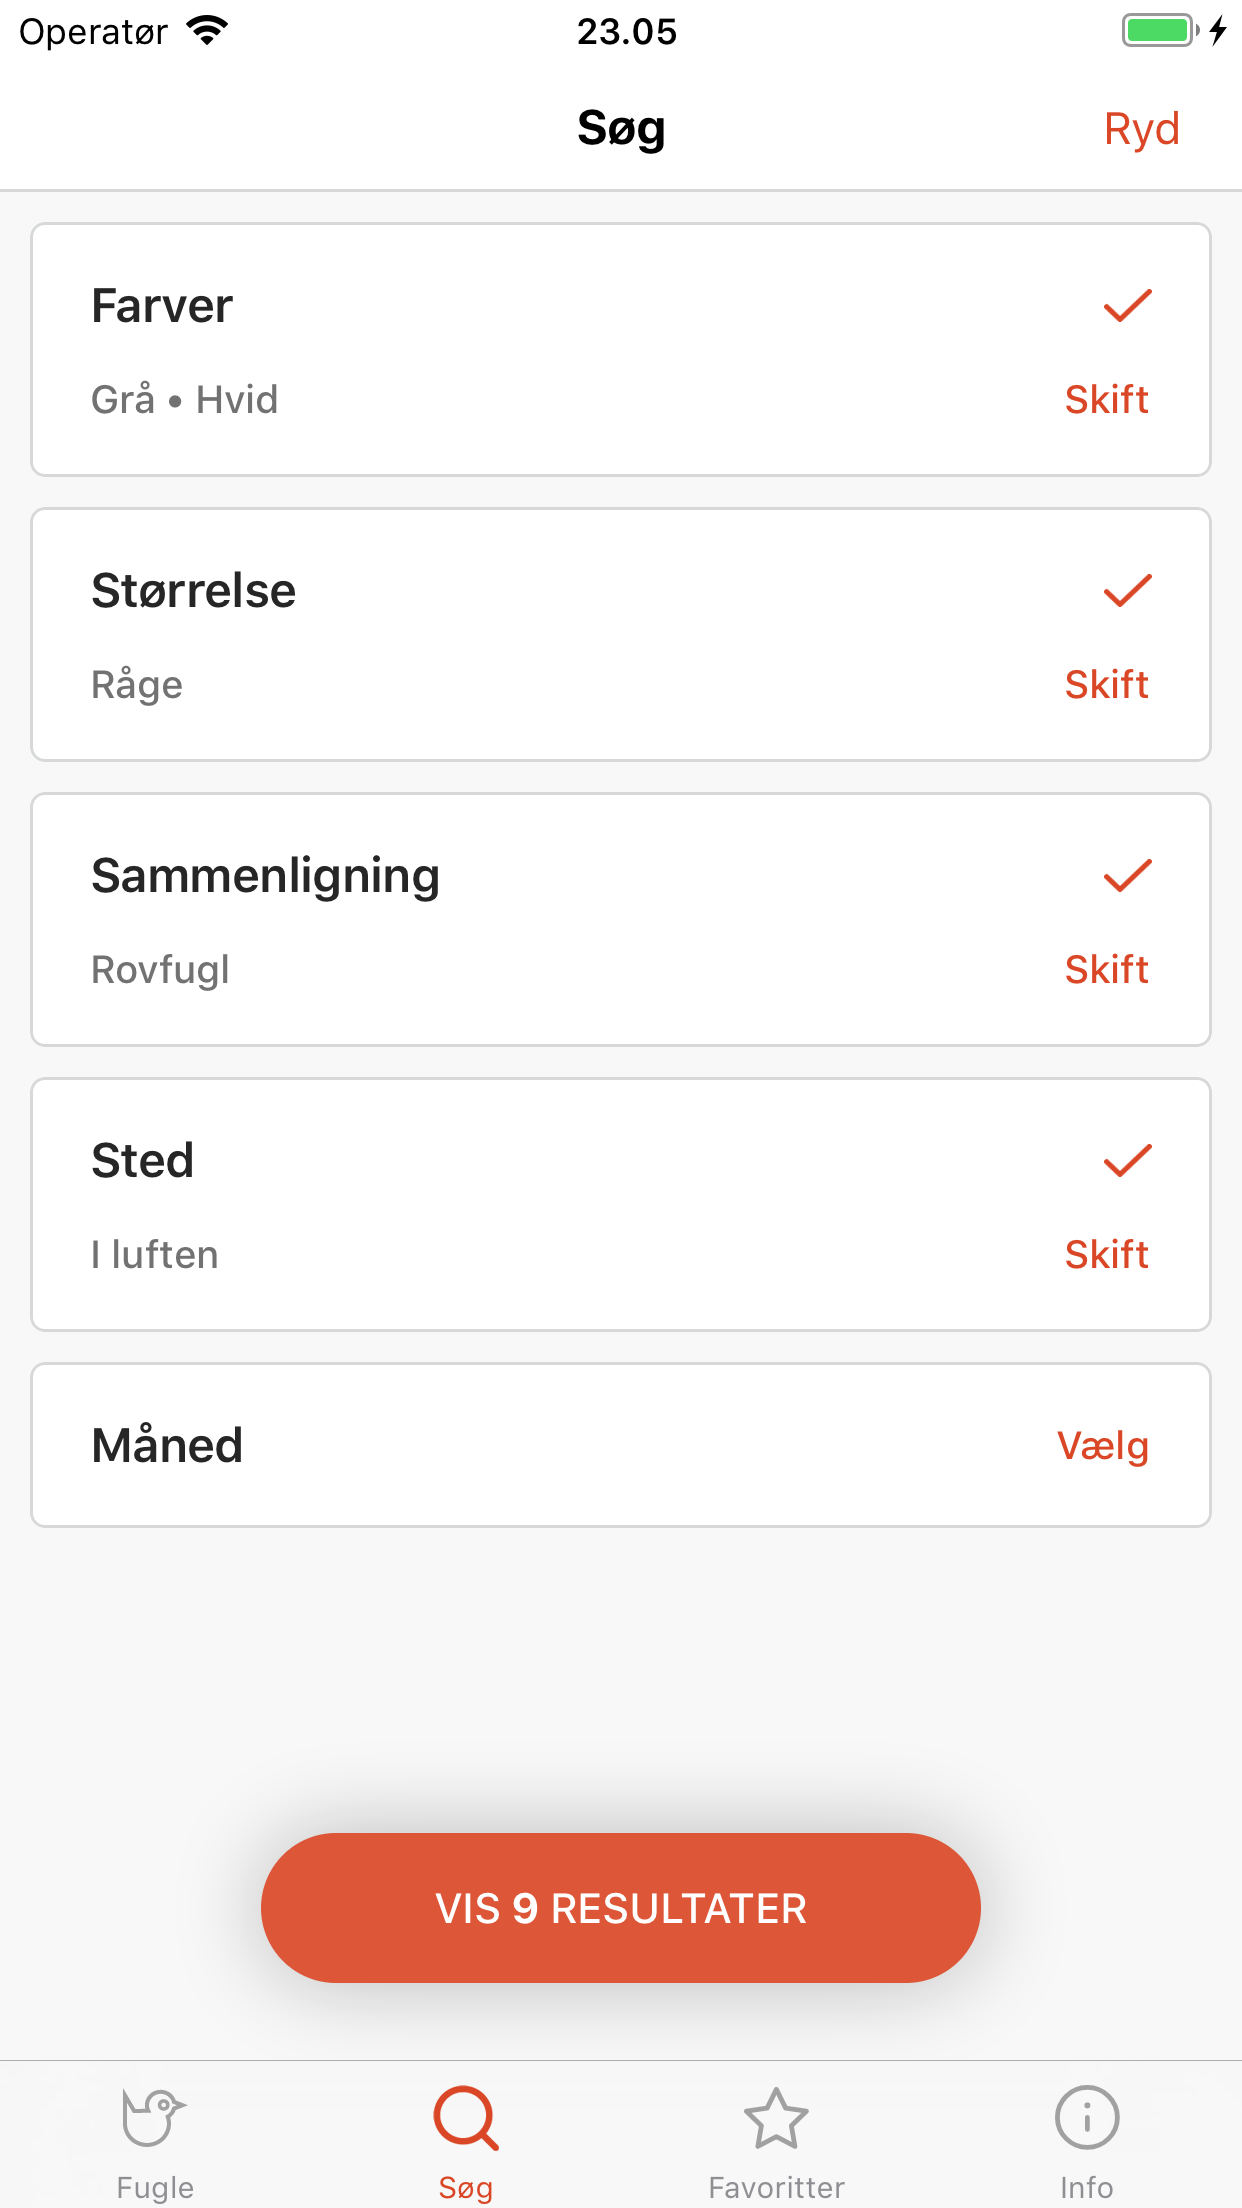Viewport: 1242px width, 2208px height.
Task: Change Farver selection via Skift
Action: coord(1106,399)
